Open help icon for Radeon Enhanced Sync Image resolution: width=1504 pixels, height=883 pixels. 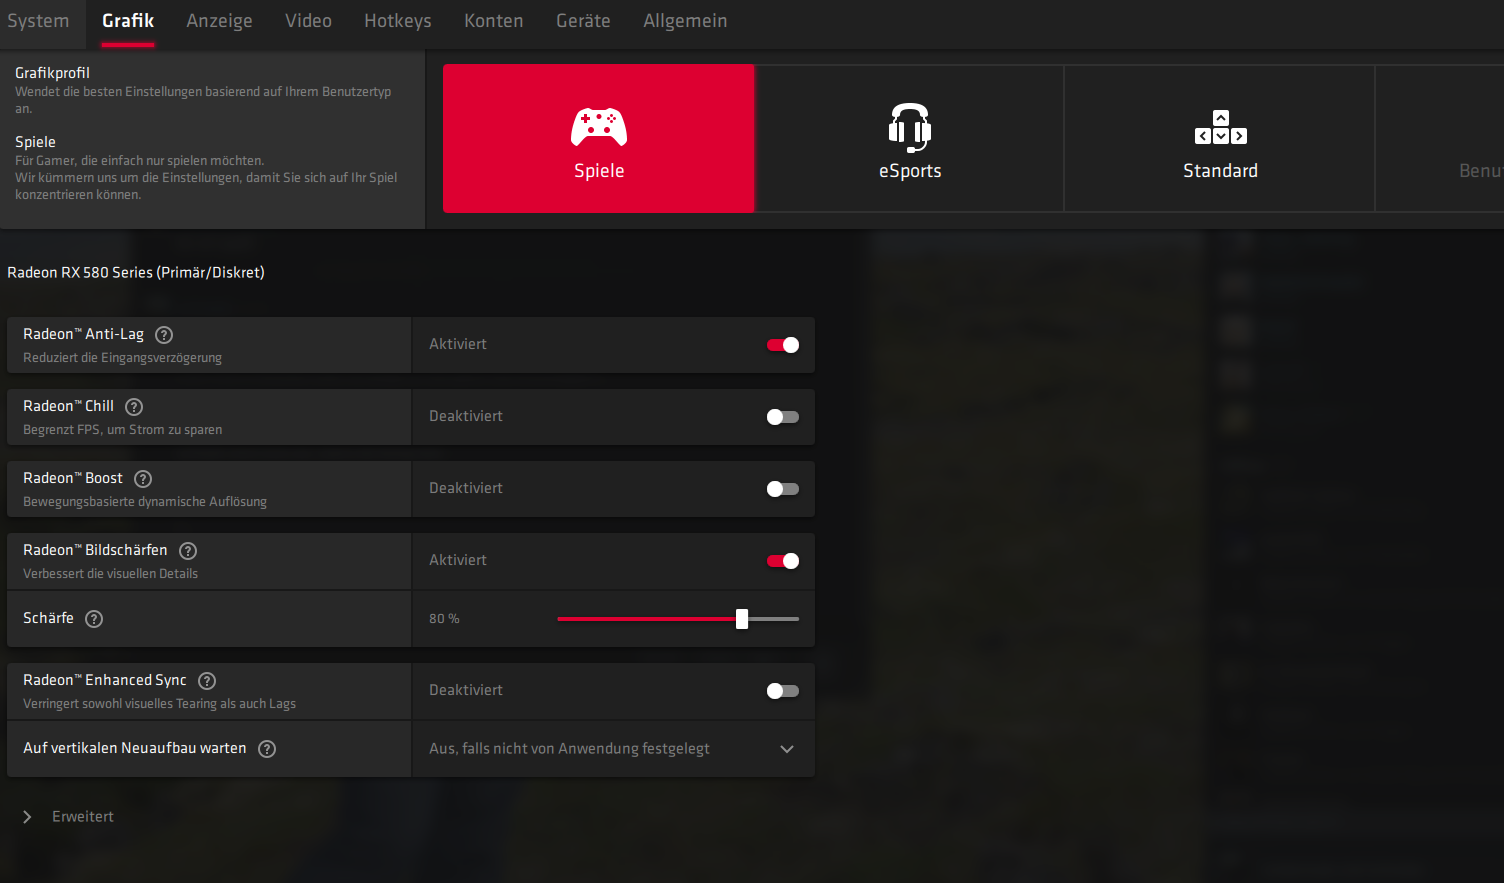[x=207, y=681]
